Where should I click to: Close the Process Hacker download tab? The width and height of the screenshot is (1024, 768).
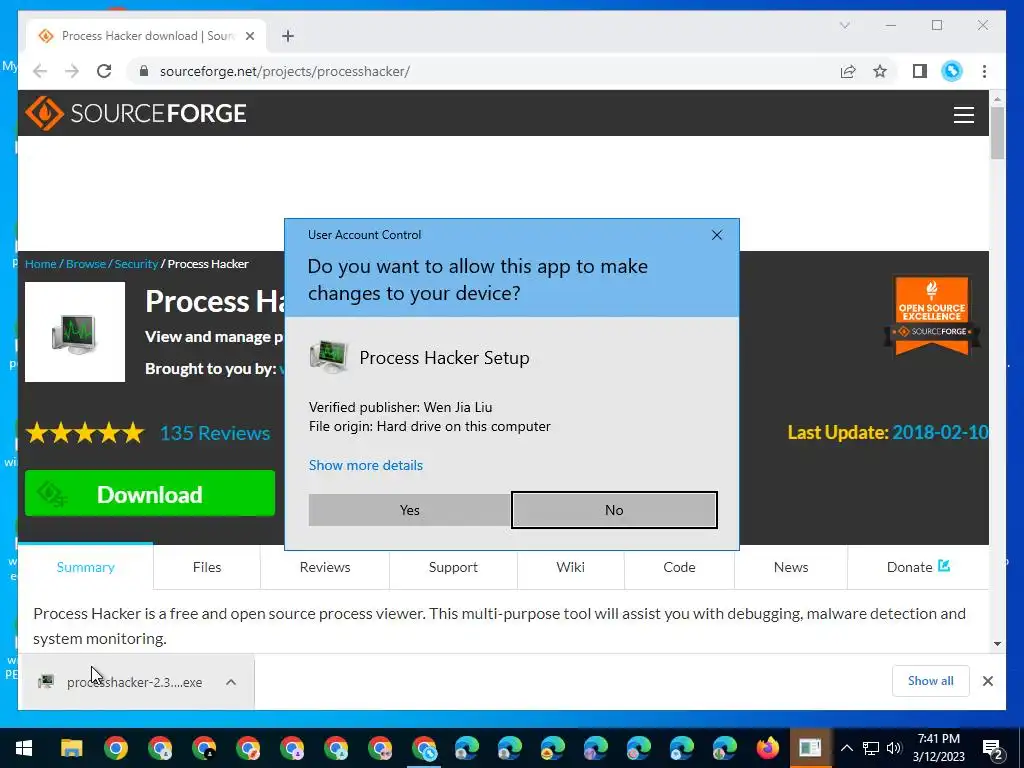[x=249, y=36]
